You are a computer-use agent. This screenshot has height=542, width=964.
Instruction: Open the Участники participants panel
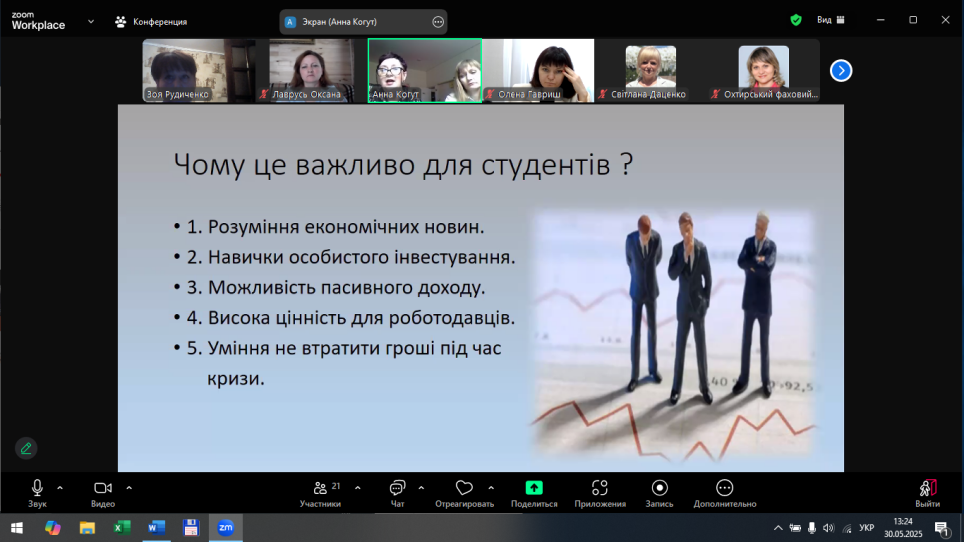[x=320, y=488]
